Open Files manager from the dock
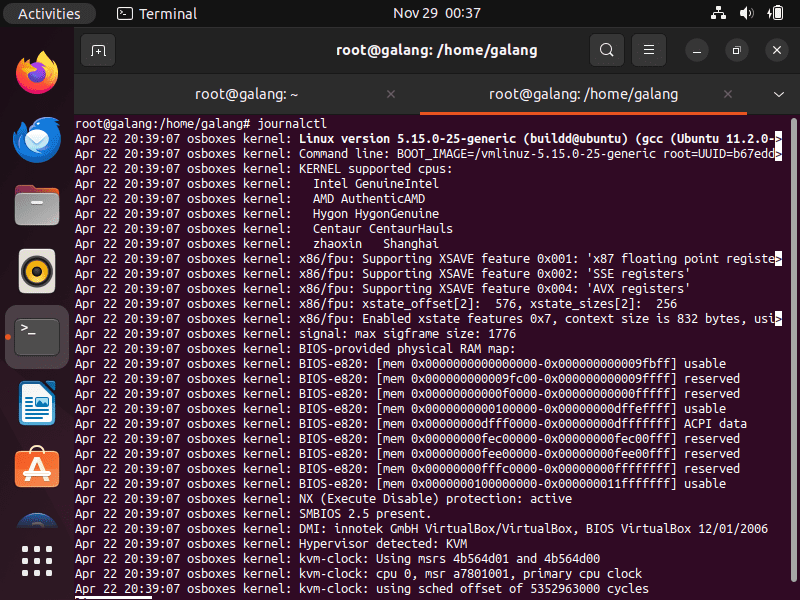800x600 pixels. (37, 205)
